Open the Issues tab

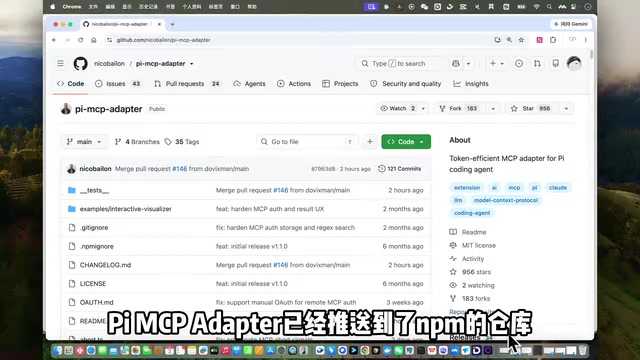coord(118,84)
